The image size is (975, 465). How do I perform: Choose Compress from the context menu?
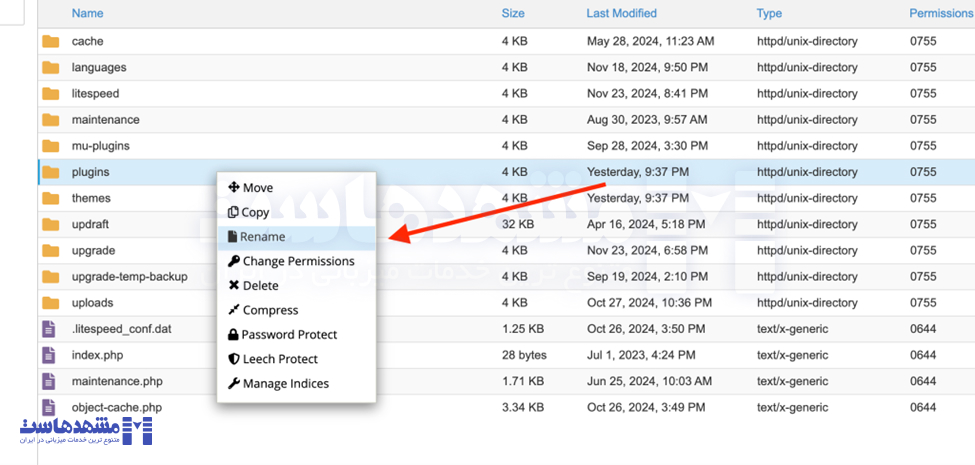tap(270, 310)
